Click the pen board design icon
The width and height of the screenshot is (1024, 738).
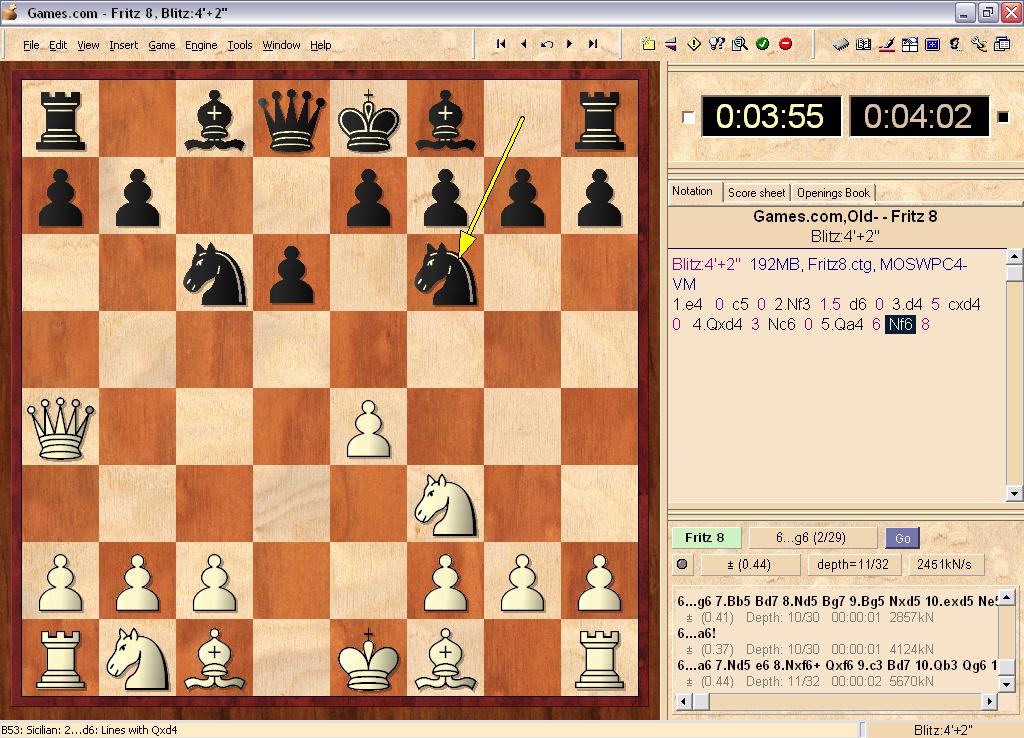886,44
